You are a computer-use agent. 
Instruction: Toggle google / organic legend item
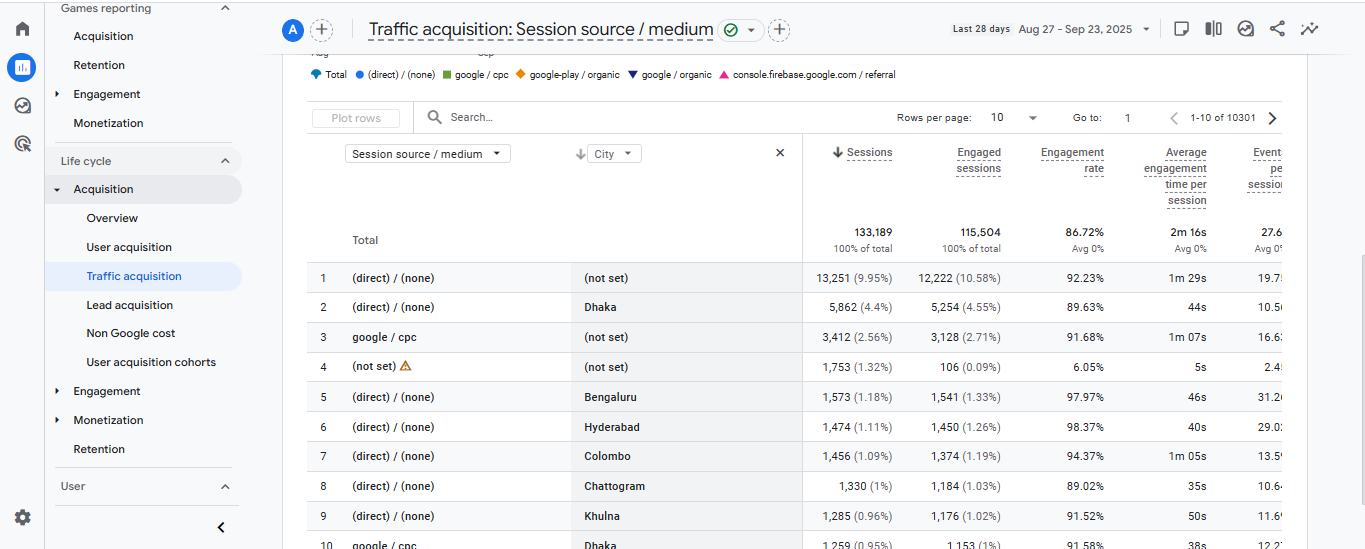point(669,75)
